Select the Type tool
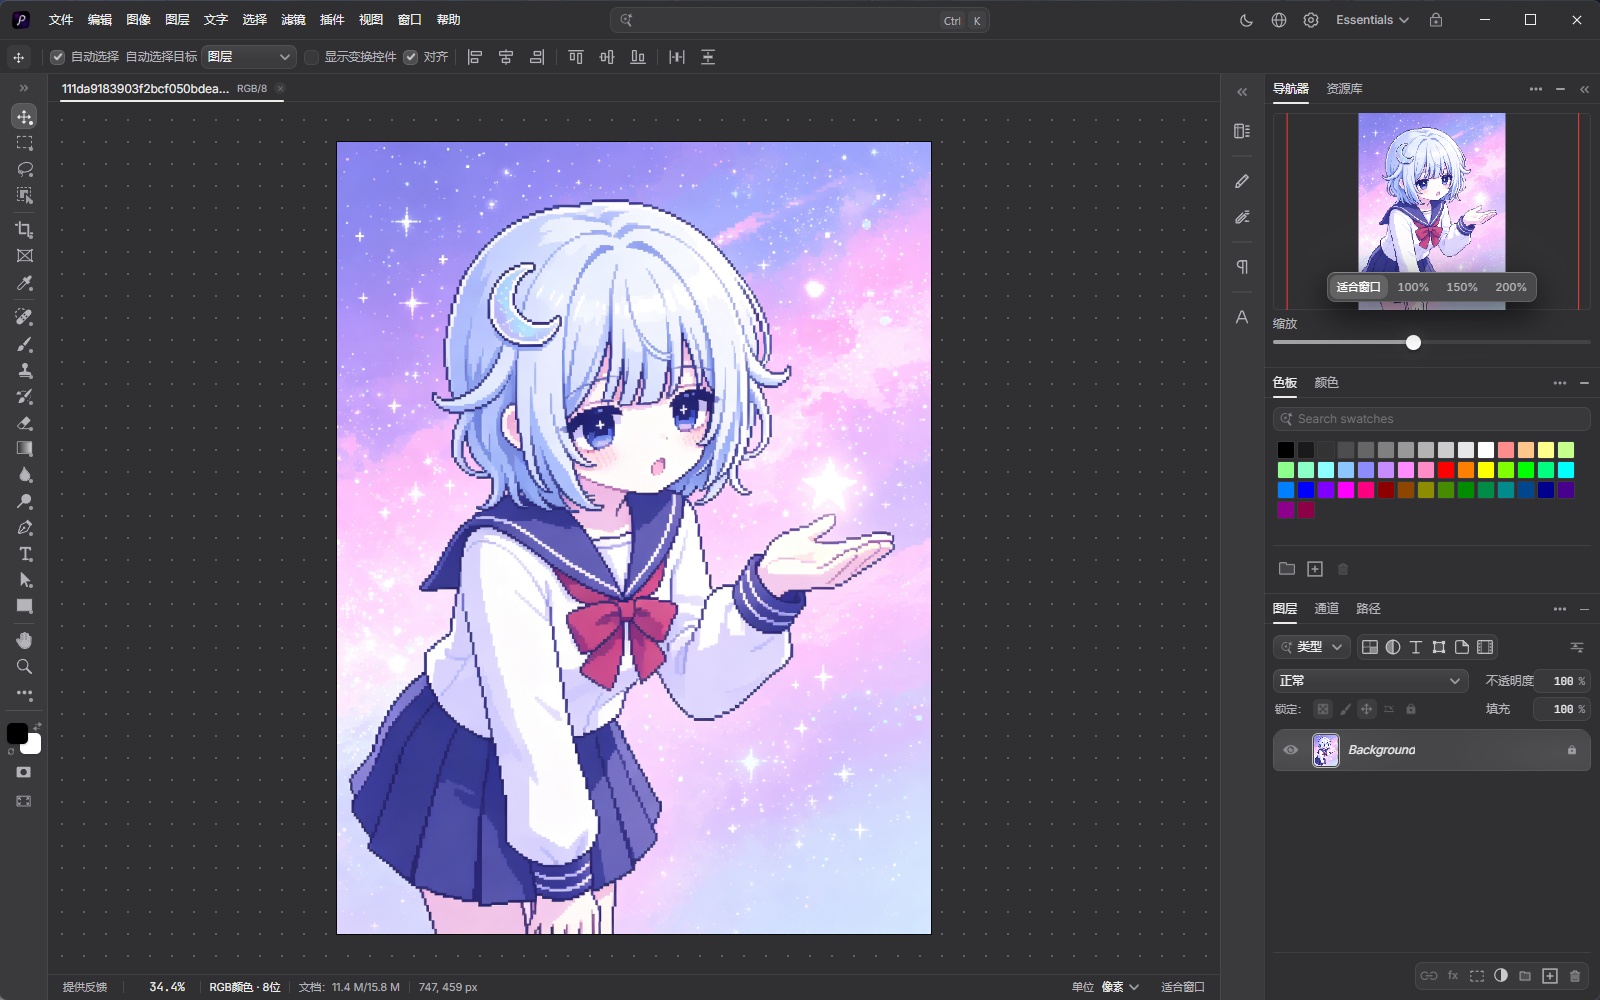Image resolution: width=1600 pixels, height=1000 pixels. [25, 554]
